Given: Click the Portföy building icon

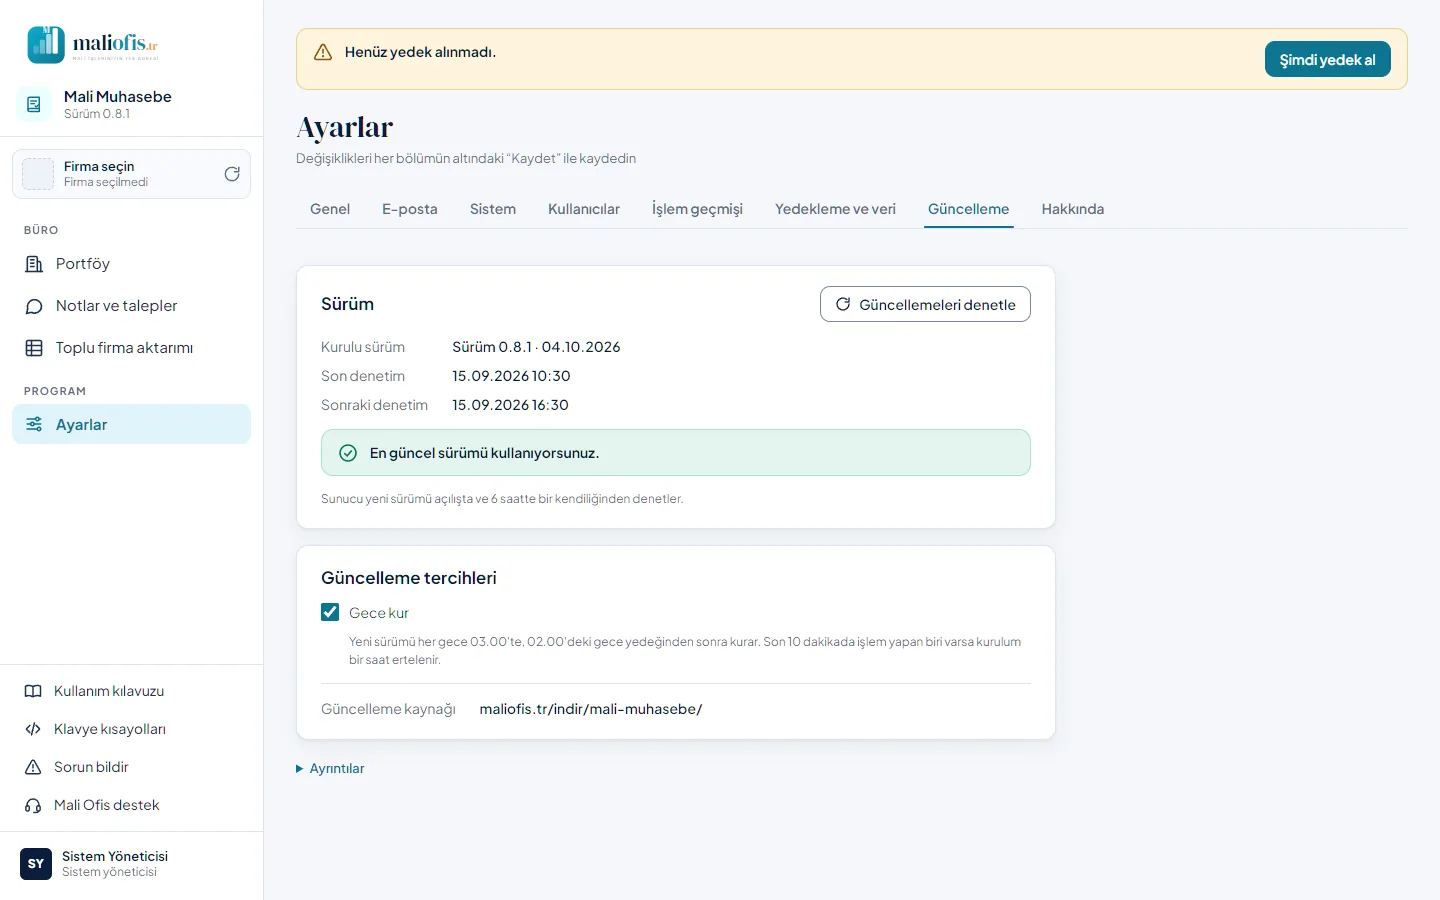Looking at the screenshot, I should pyautogui.click(x=34, y=264).
